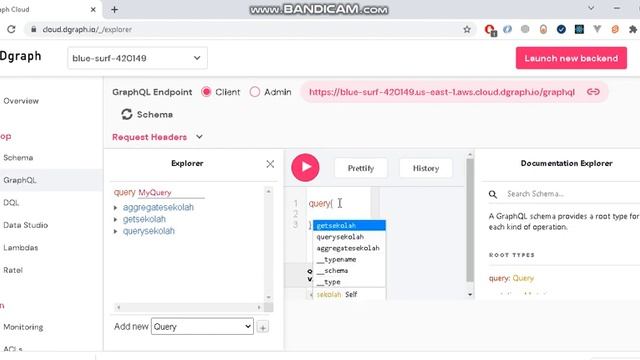Choose __type from autocomplete list
This screenshot has width=640, height=360.
click(x=349, y=282)
